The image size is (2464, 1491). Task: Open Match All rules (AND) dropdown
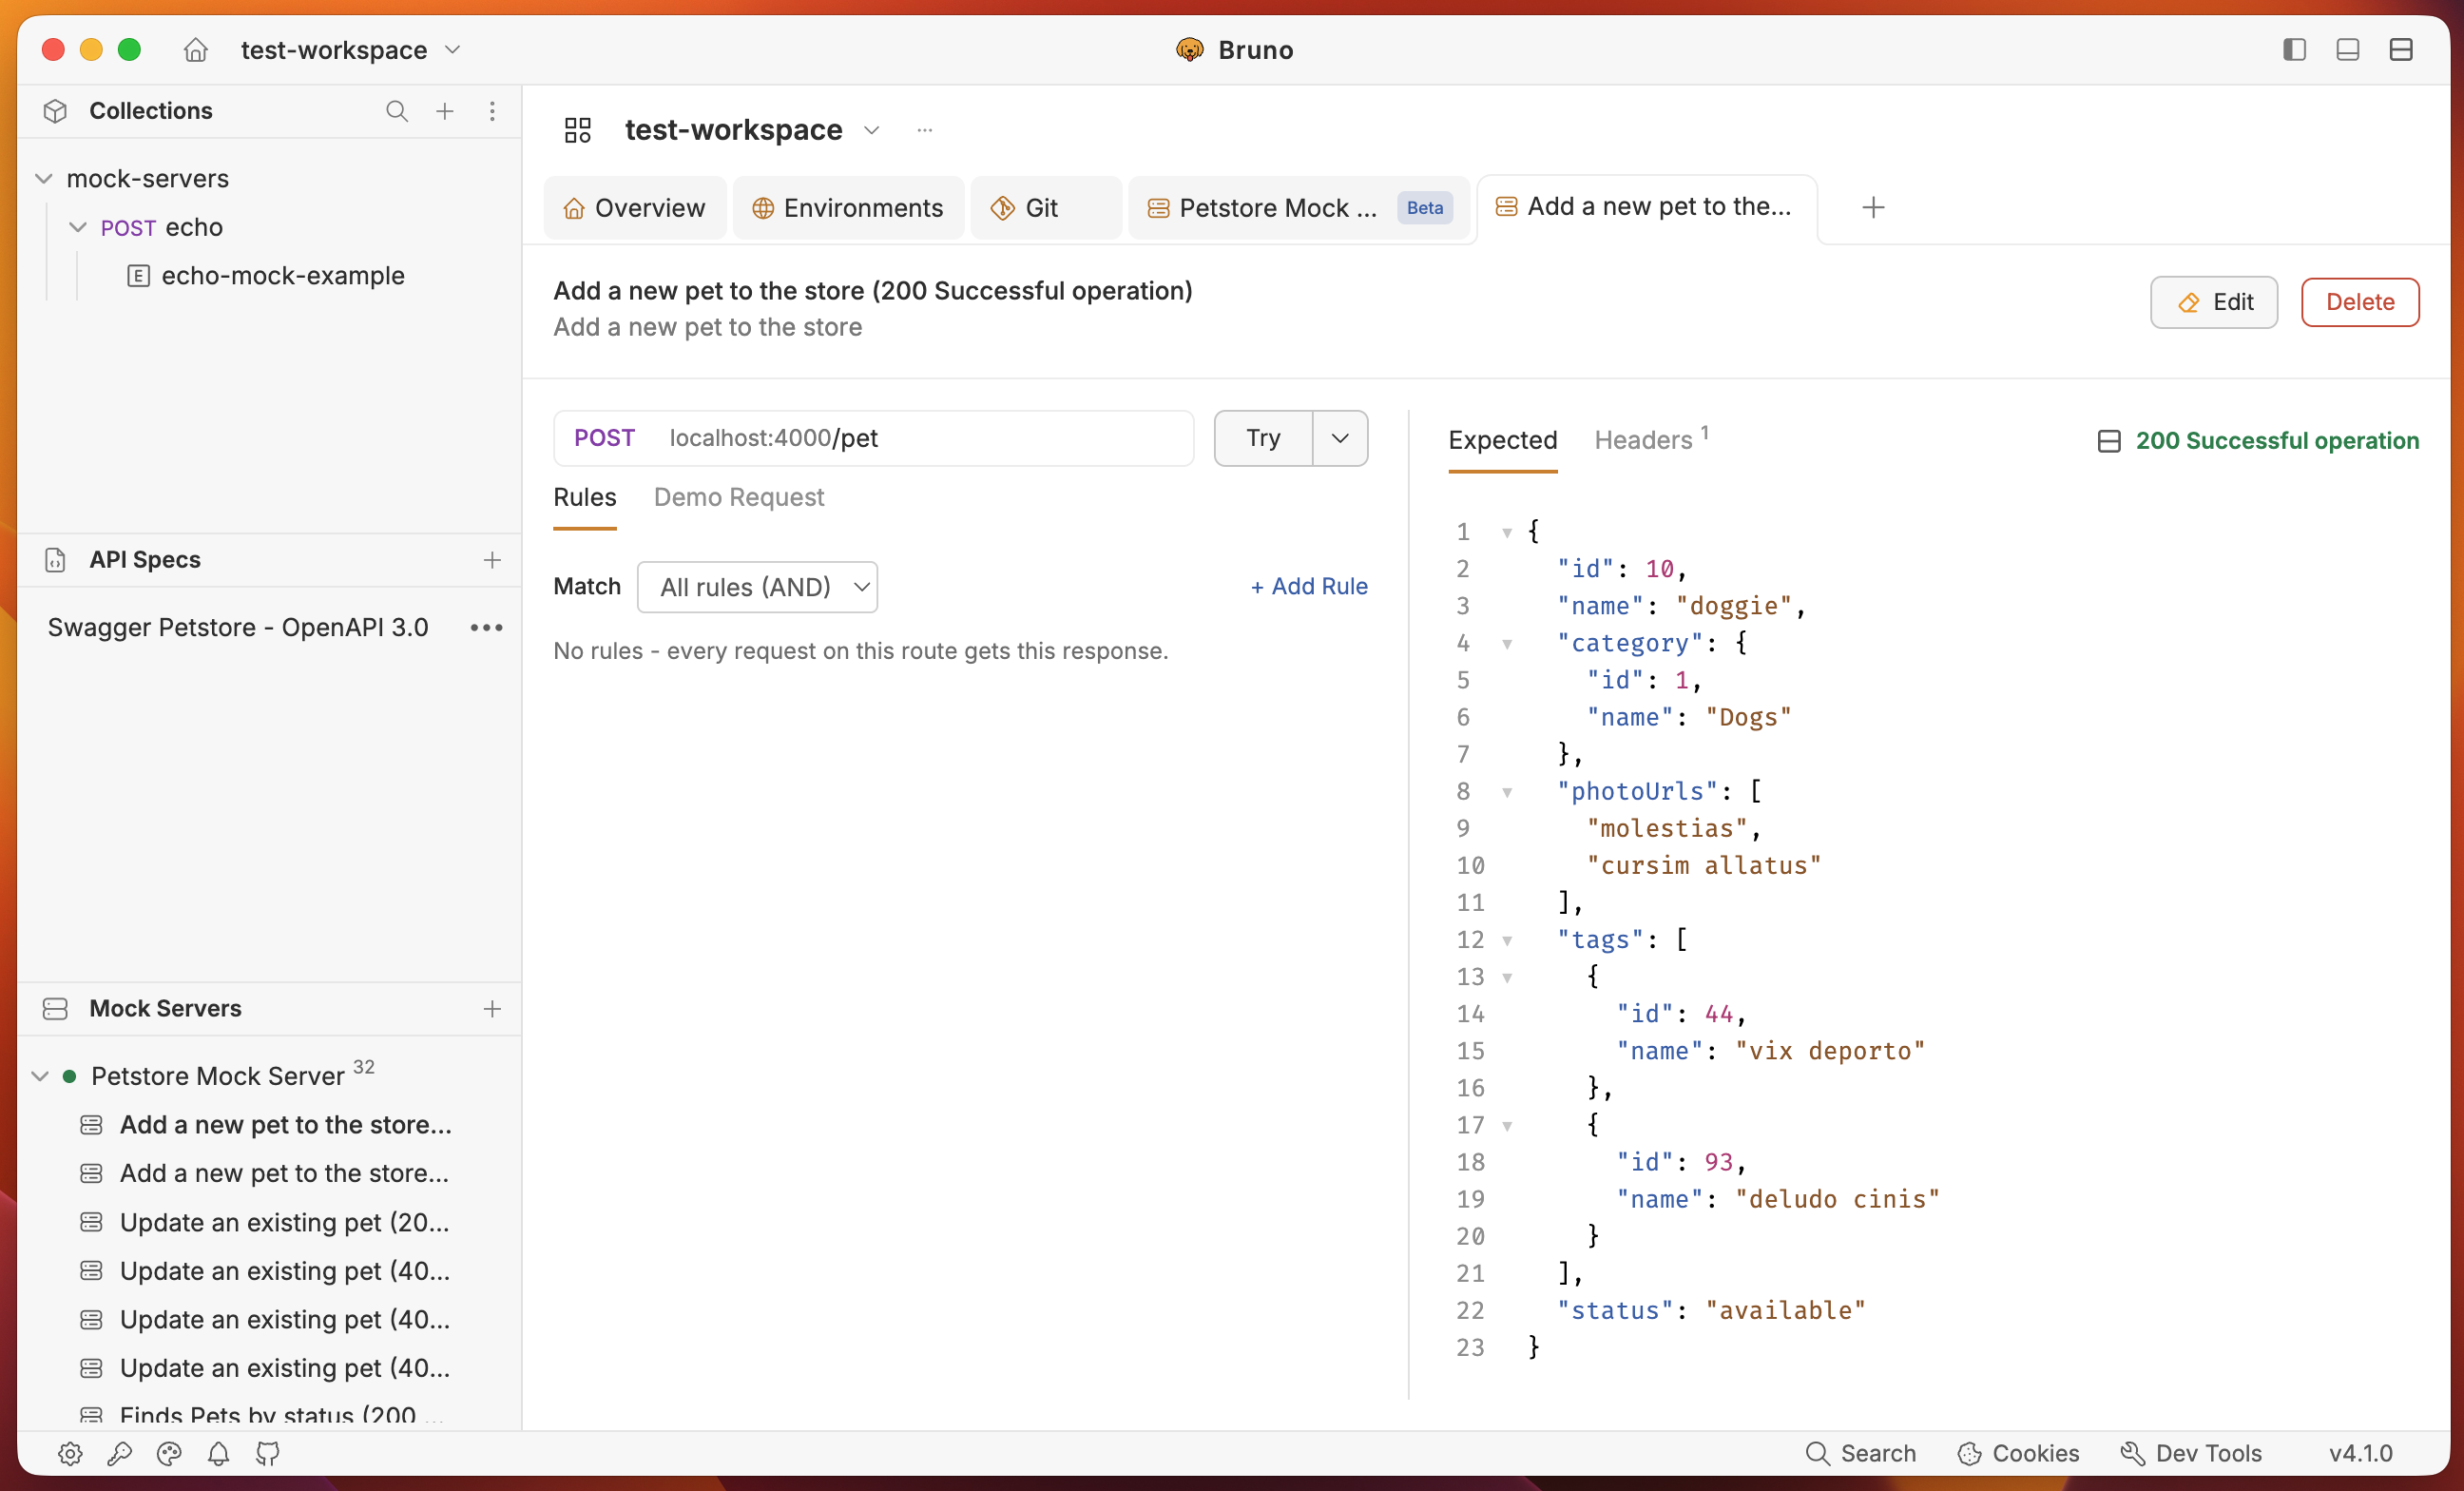tap(757, 587)
